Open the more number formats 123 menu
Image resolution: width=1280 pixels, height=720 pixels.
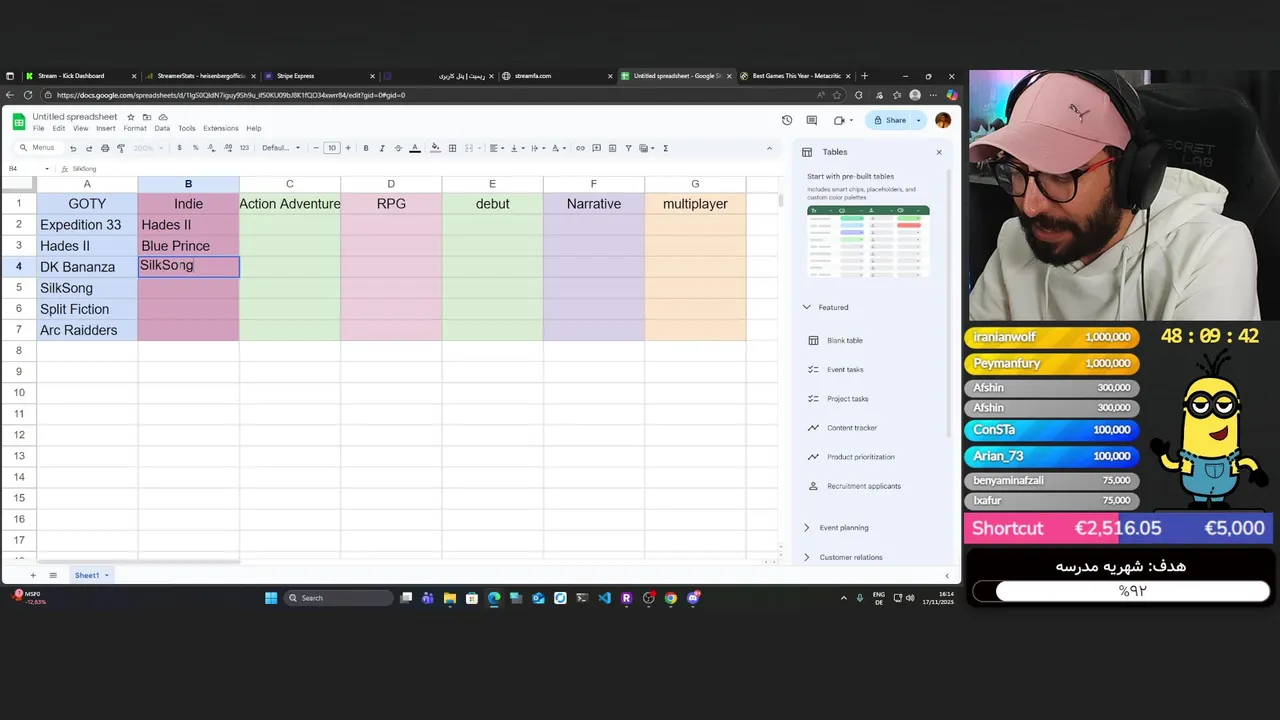point(244,148)
